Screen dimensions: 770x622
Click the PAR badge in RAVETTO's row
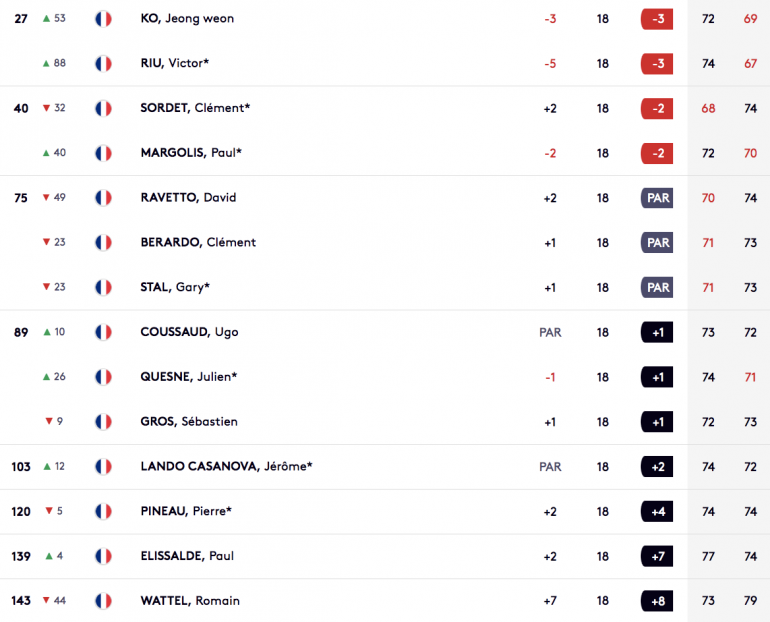(657, 198)
